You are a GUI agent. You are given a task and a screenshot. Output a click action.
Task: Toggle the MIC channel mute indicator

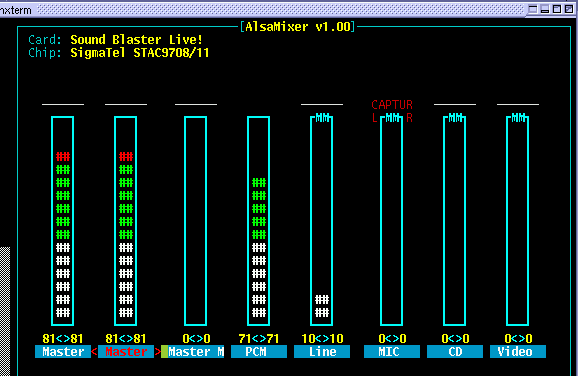pos(392,118)
